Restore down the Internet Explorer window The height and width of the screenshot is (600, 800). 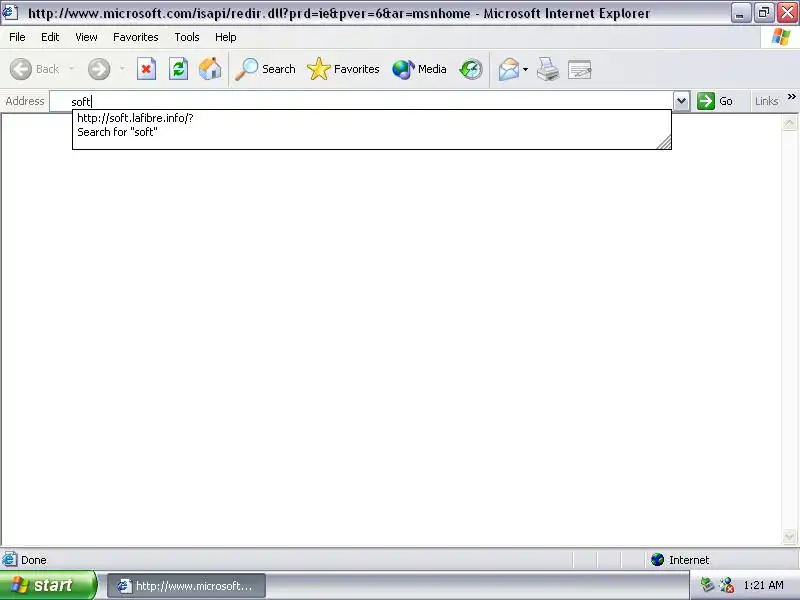point(764,13)
